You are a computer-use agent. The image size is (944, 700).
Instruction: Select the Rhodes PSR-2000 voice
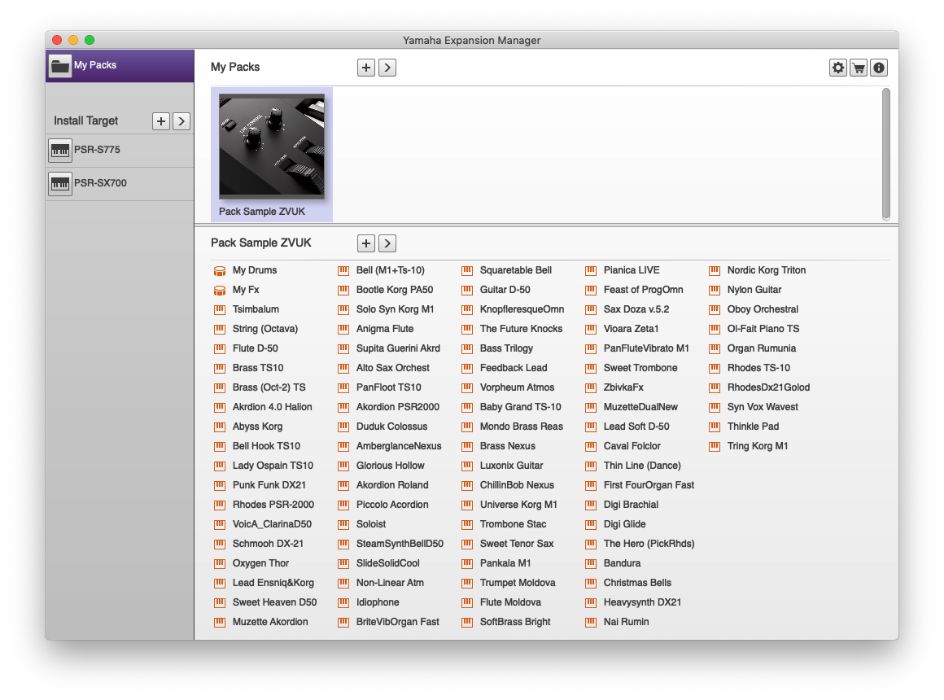click(273, 504)
